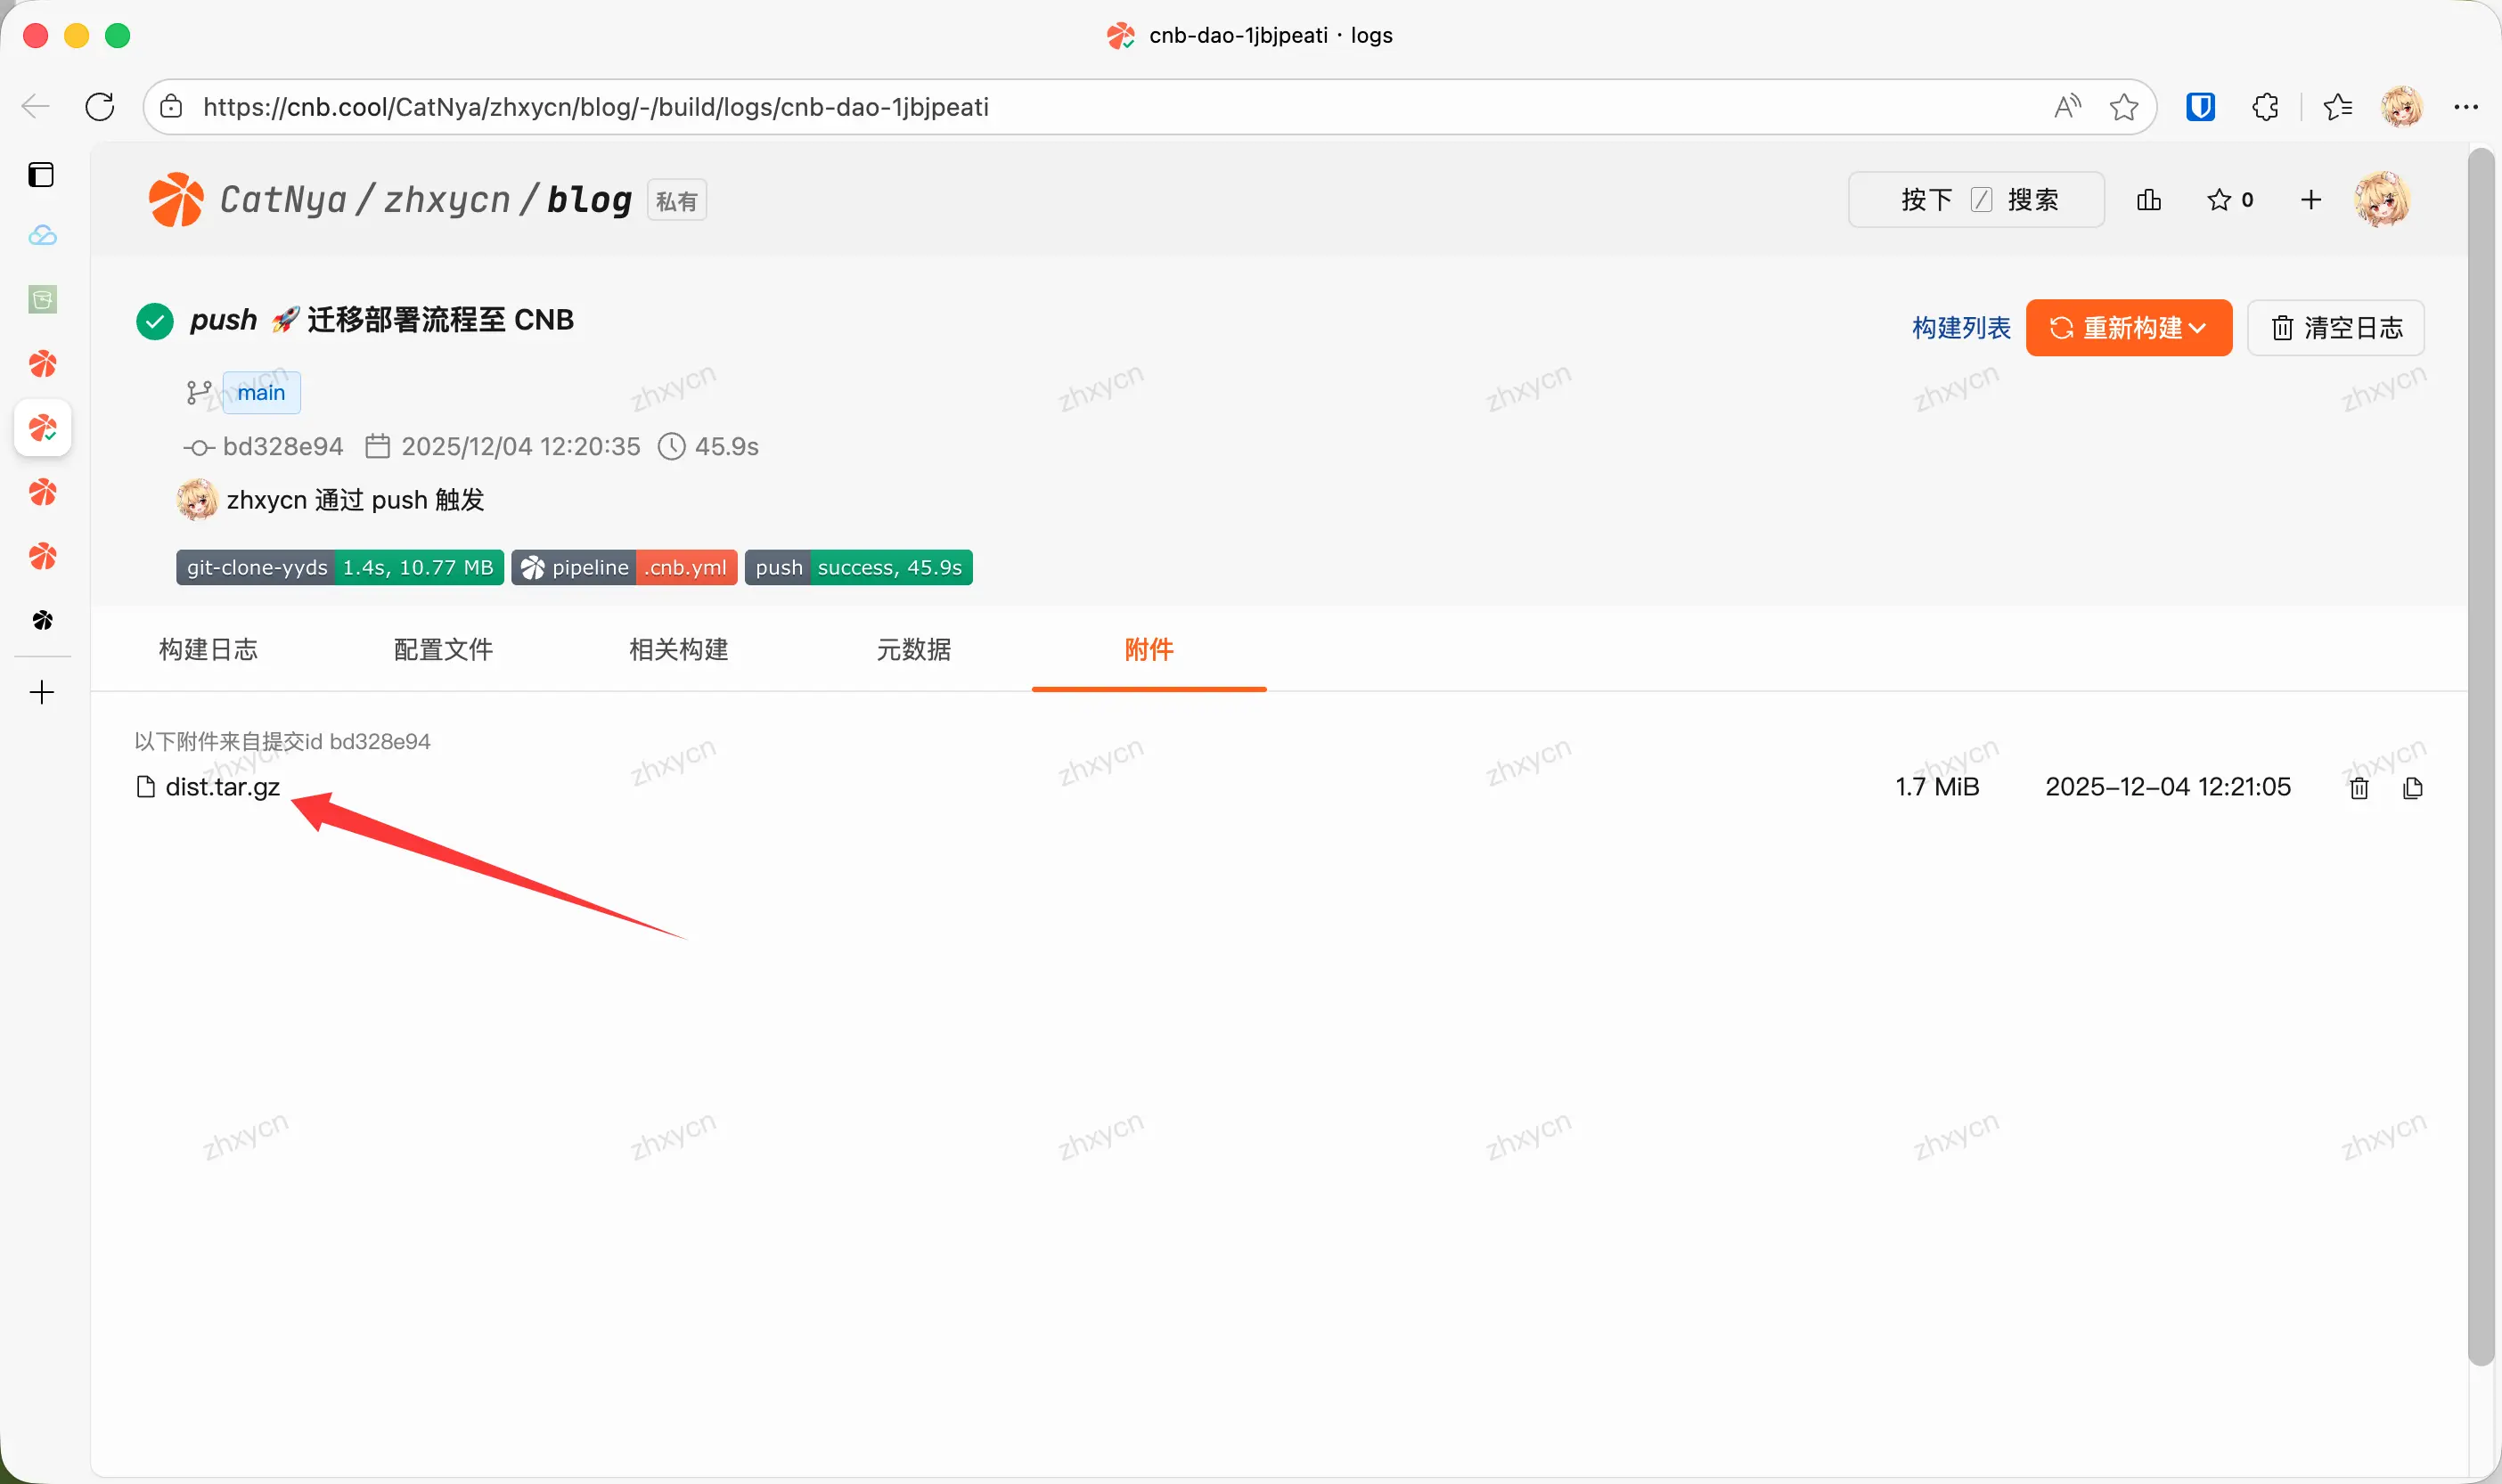Switch to the 构建日志 tab
This screenshot has width=2502, height=1484.
click(x=208, y=650)
